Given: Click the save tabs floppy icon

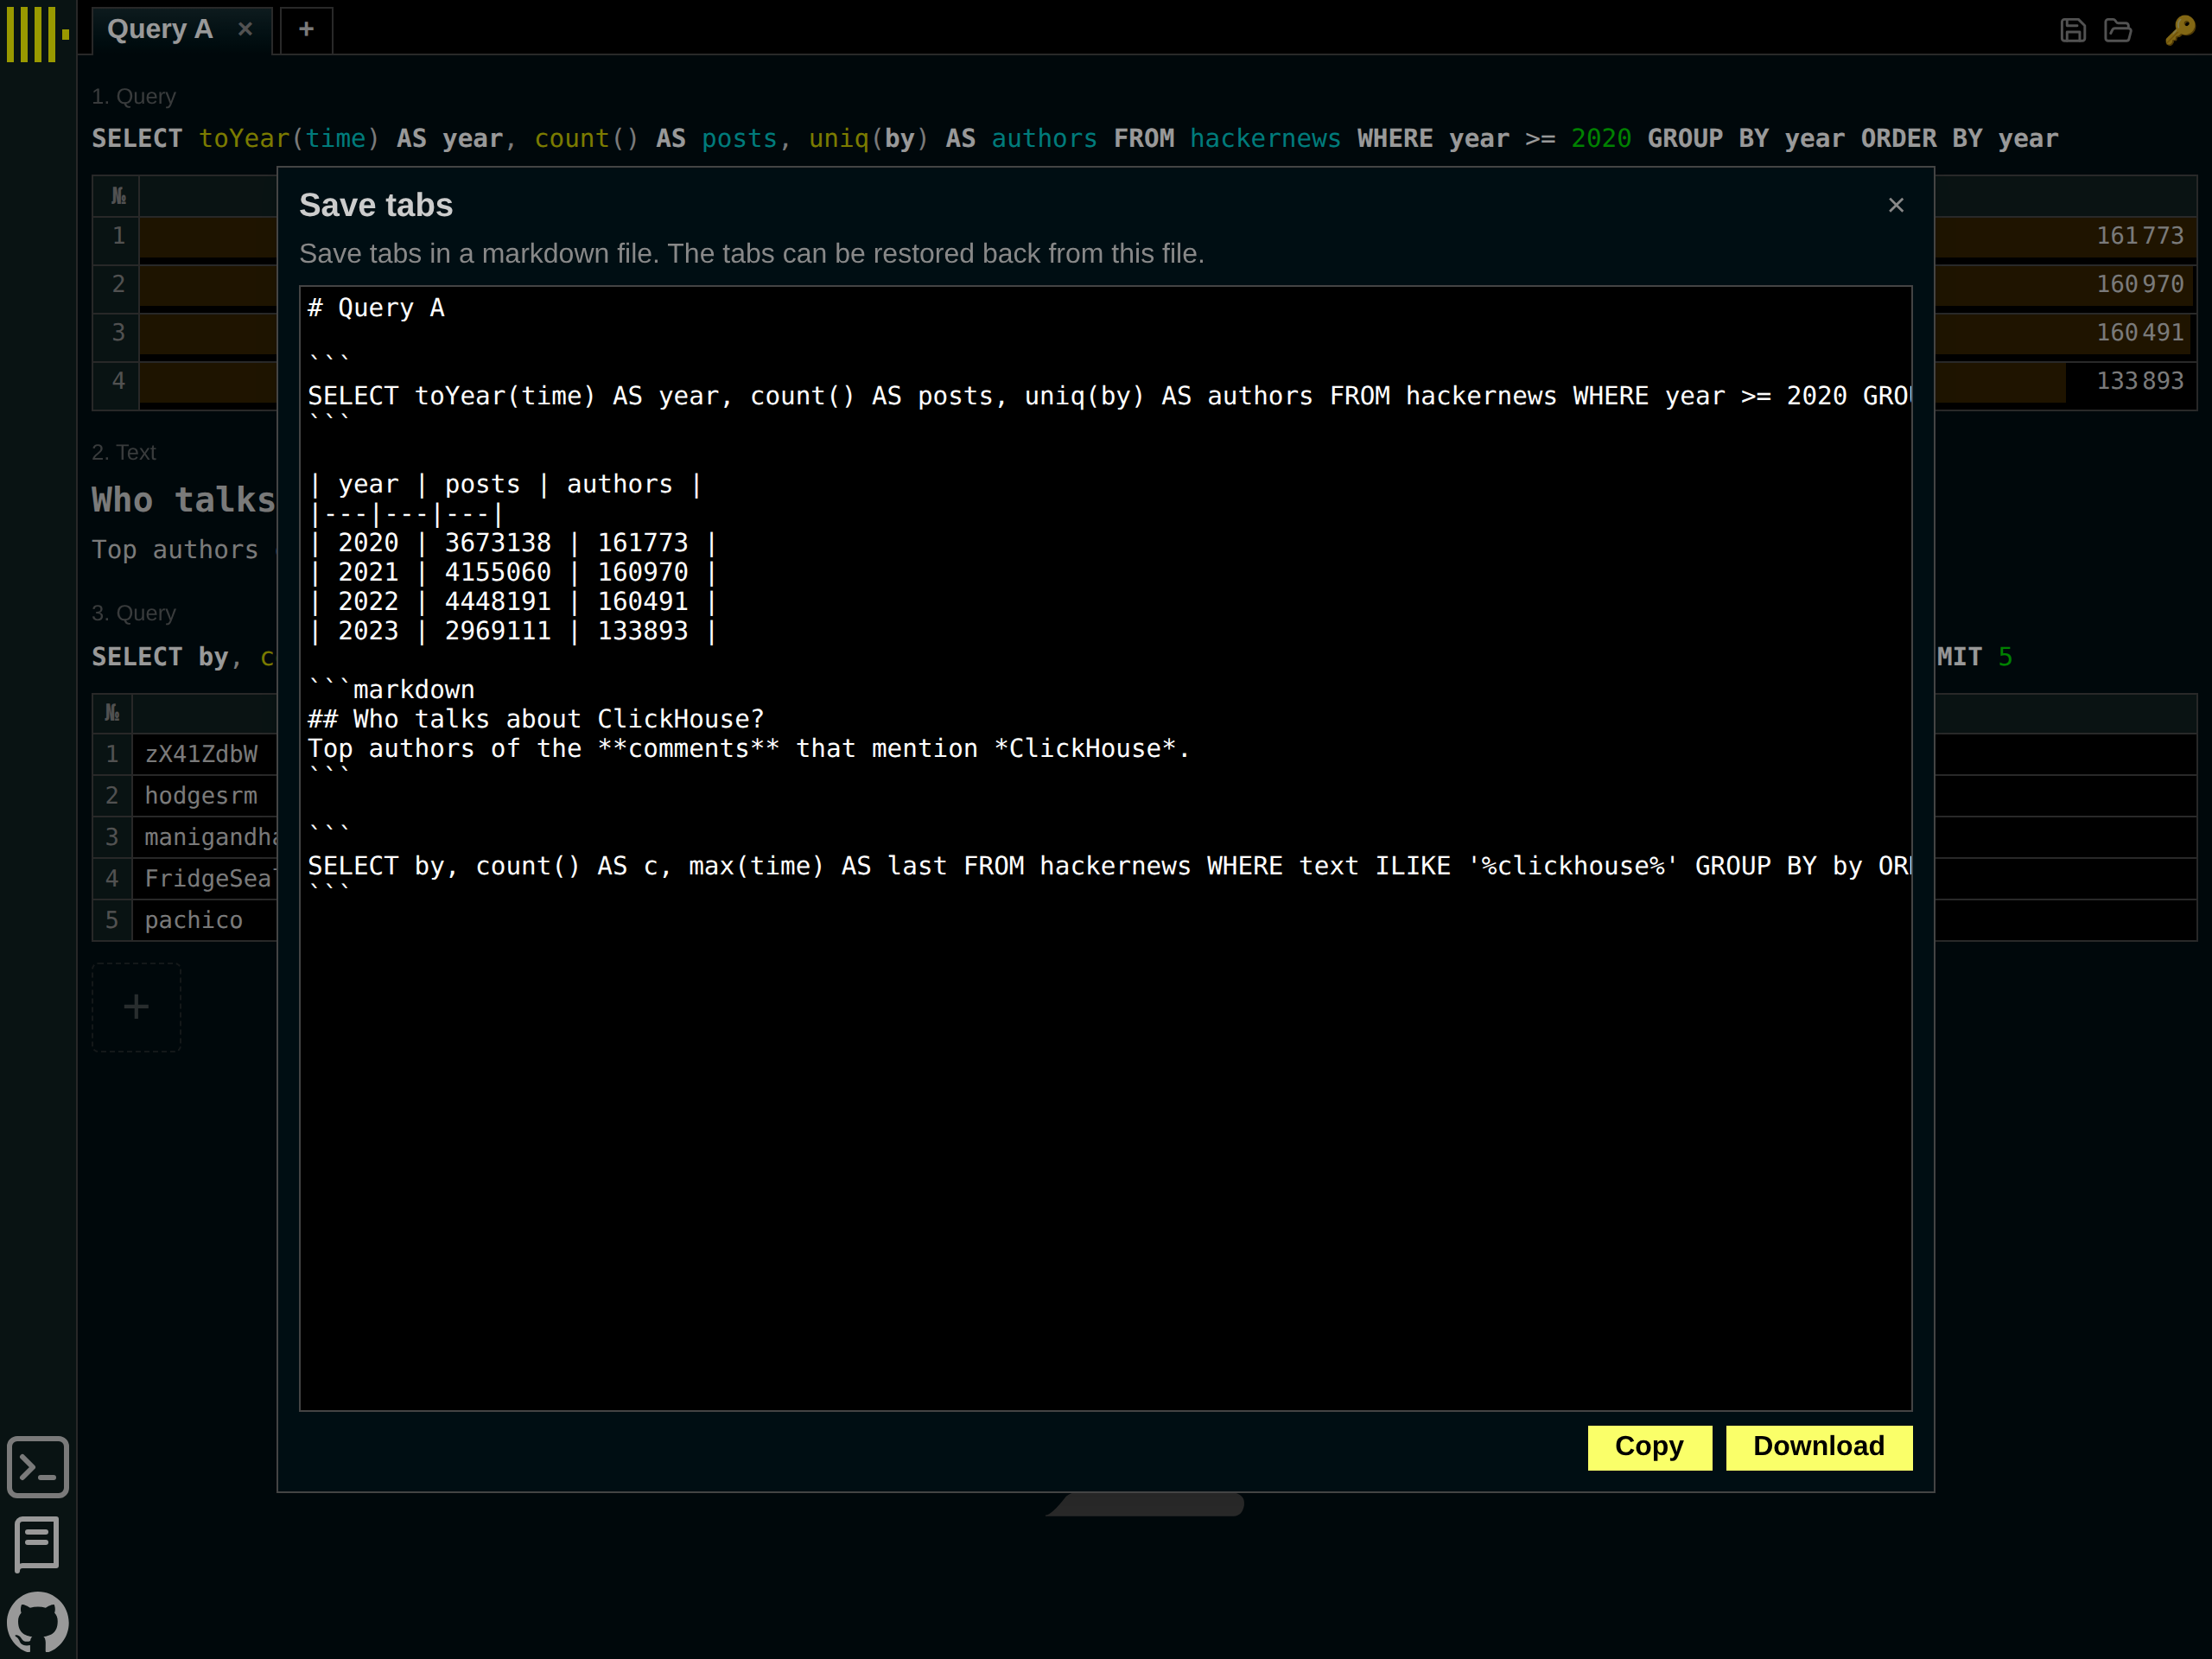Looking at the screenshot, I should tap(2072, 31).
